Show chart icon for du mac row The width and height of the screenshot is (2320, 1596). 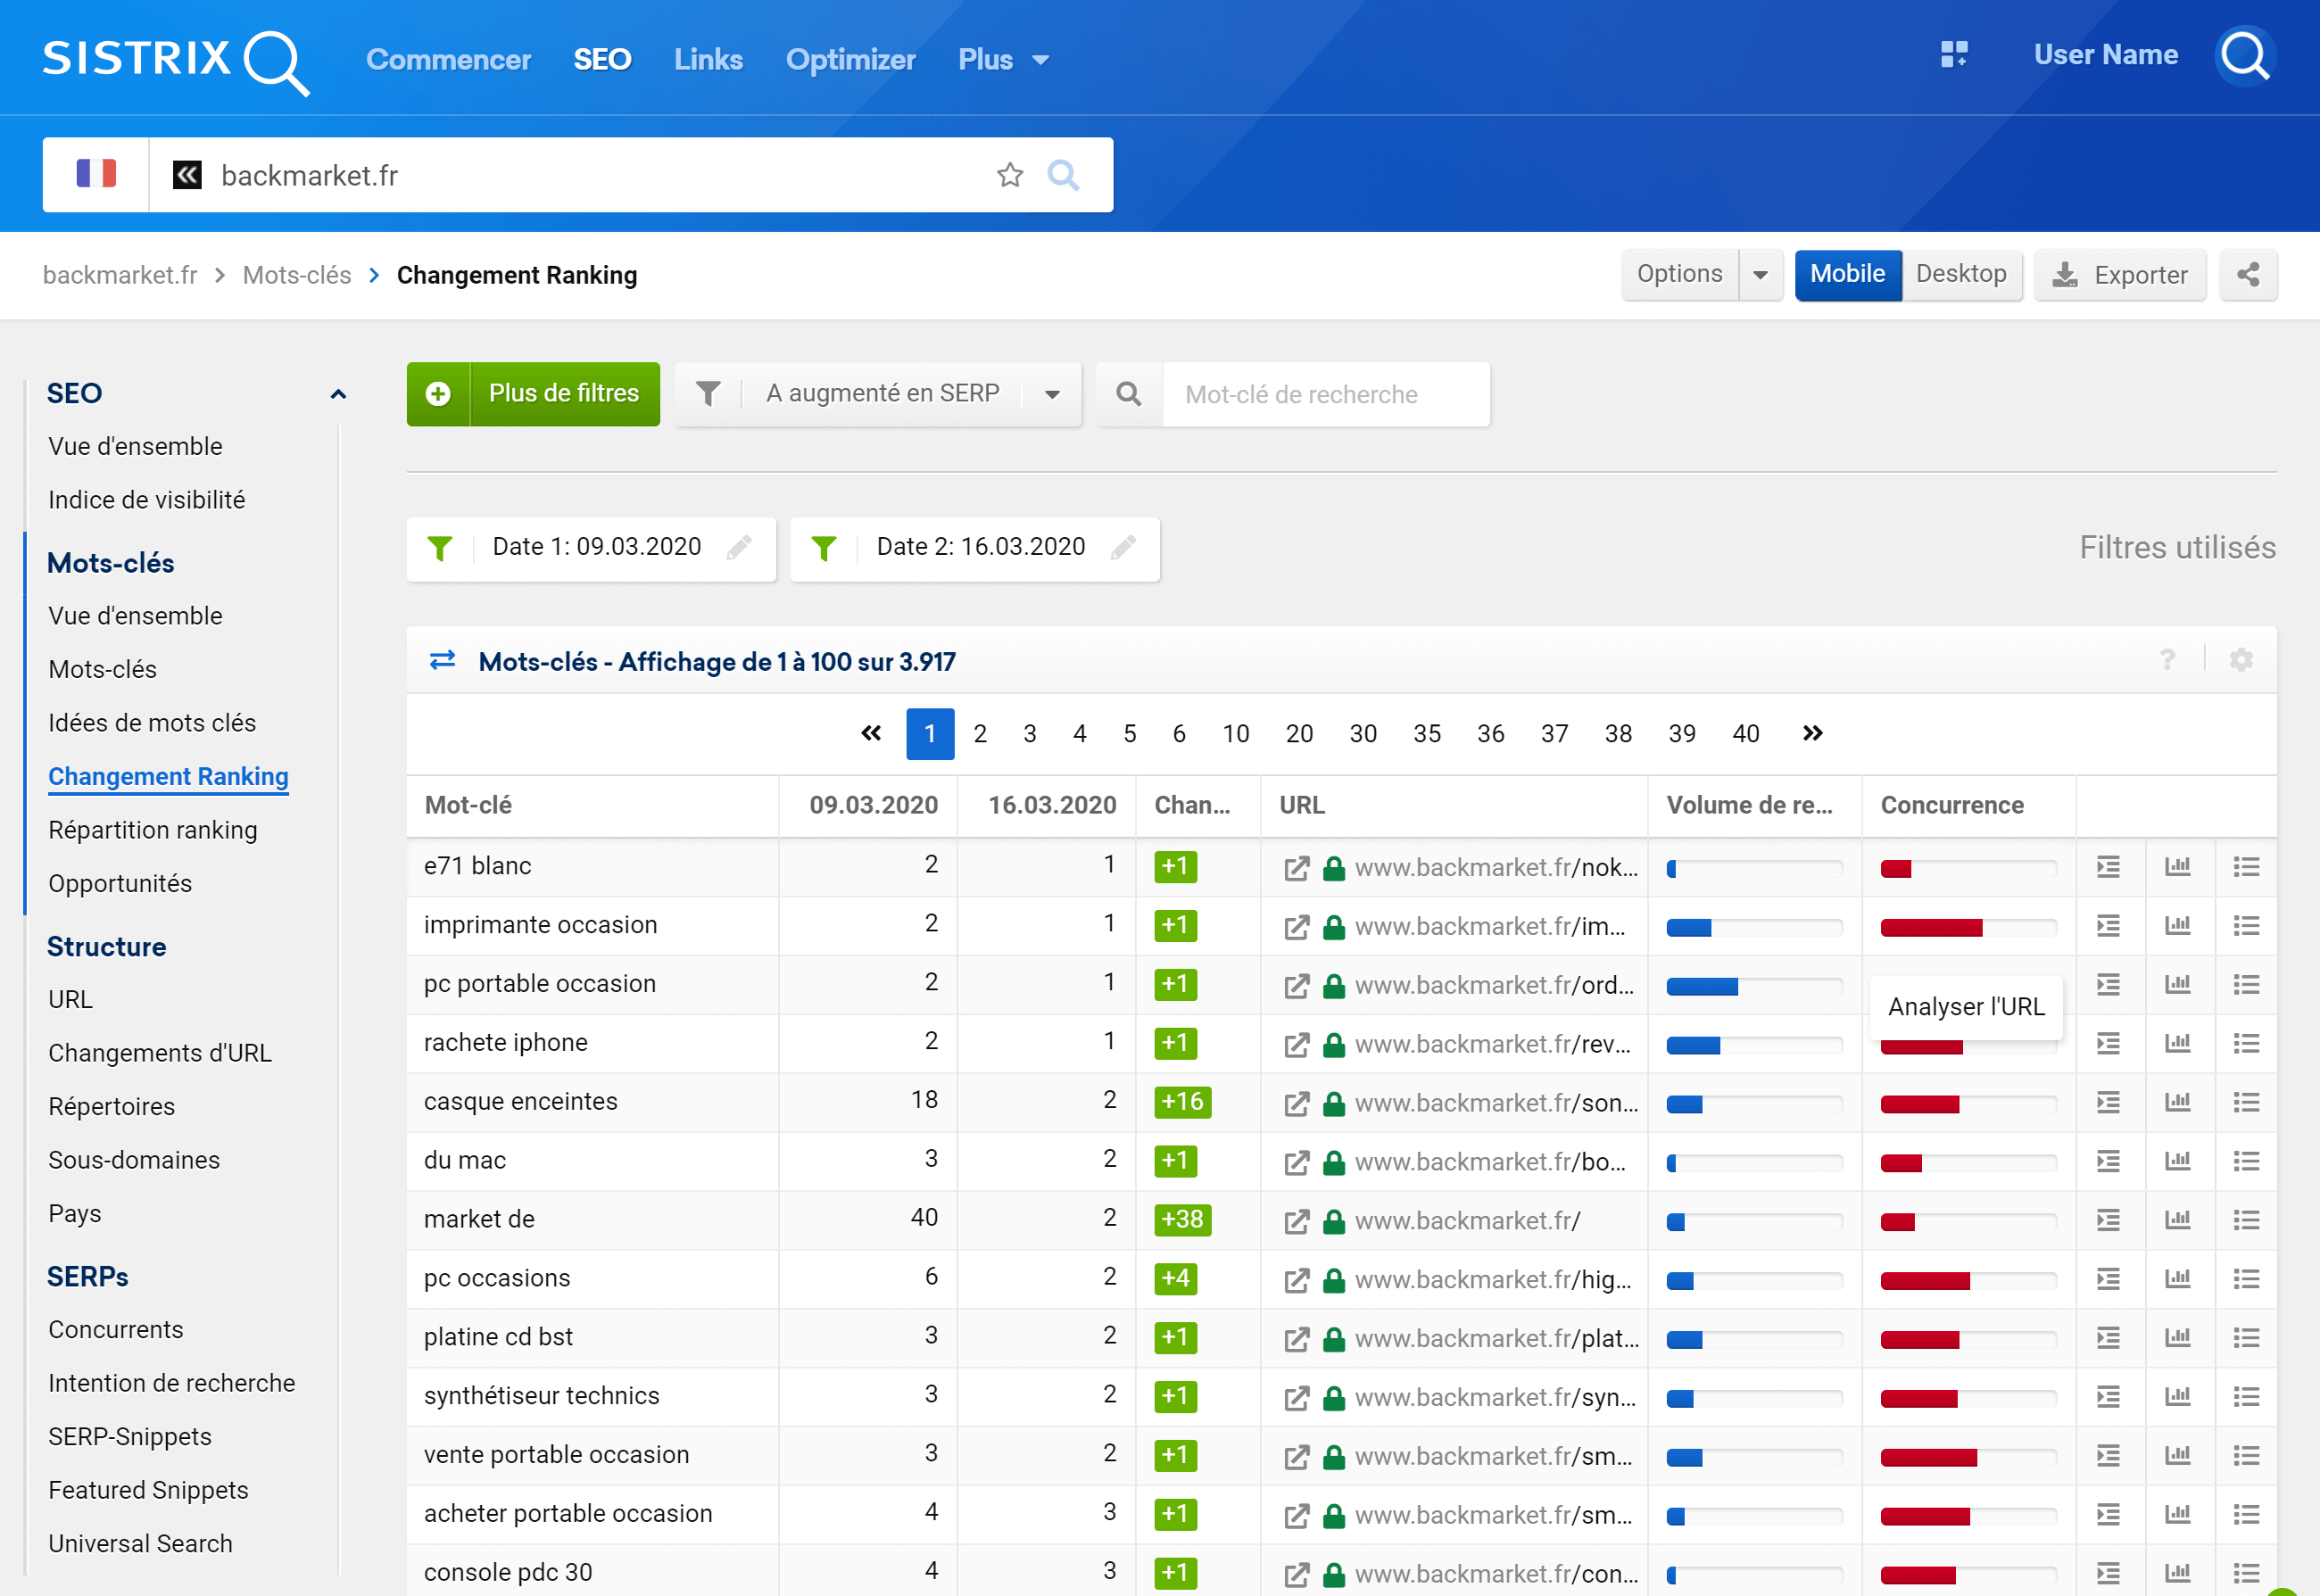[2177, 1161]
